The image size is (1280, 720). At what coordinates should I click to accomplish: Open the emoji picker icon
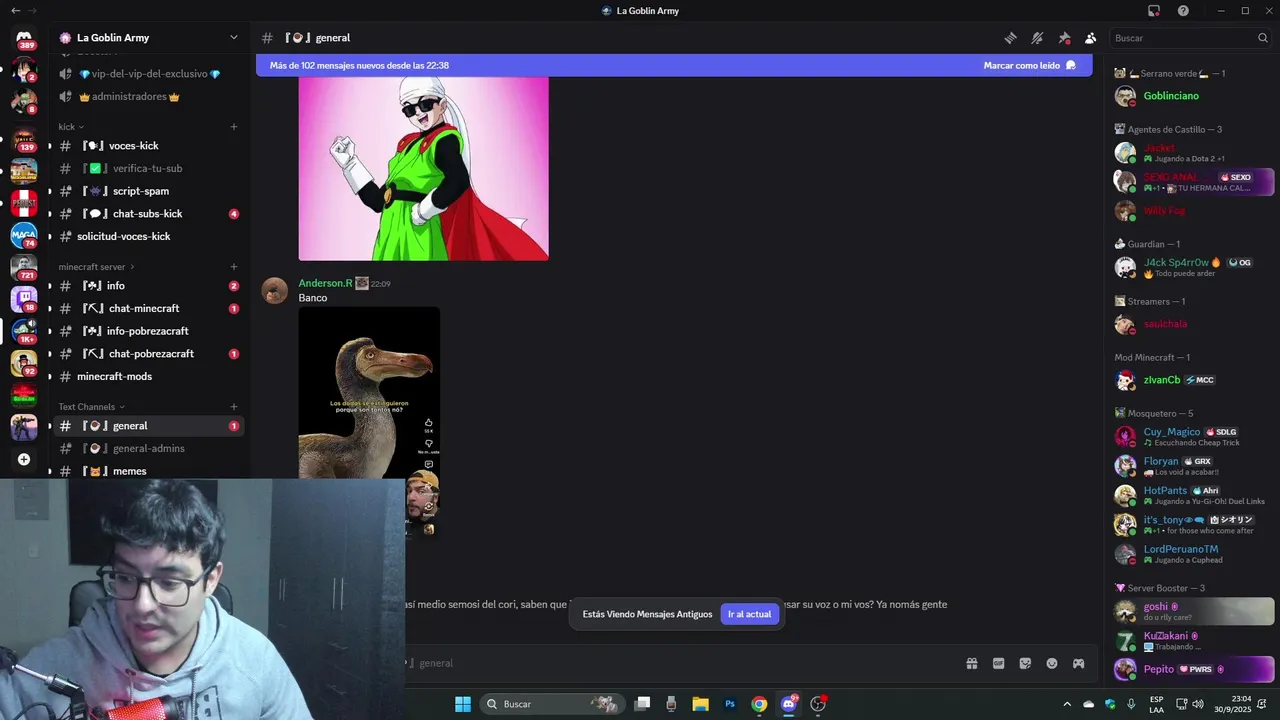(x=1052, y=663)
